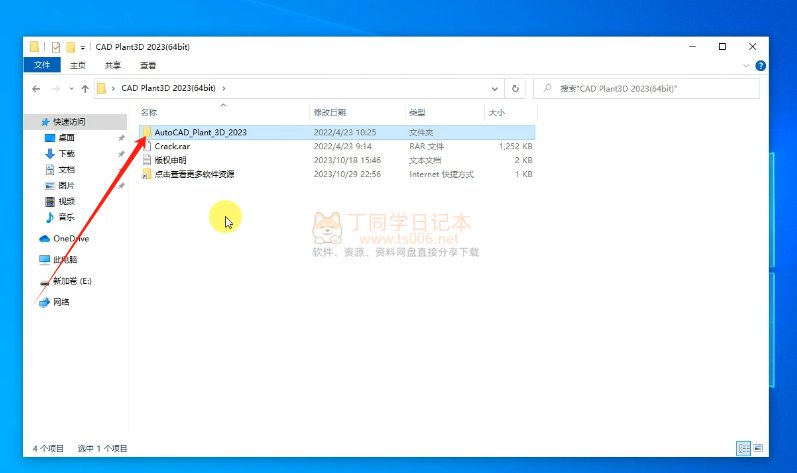Open the 版权申明 text document

(x=170, y=160)
